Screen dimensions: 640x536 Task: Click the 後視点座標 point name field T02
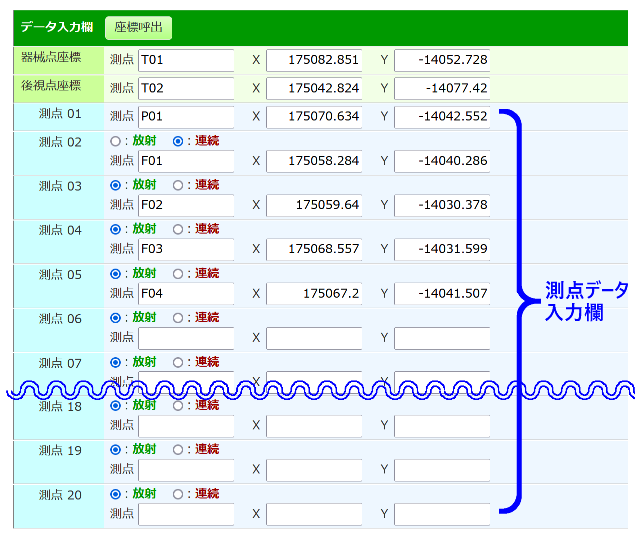click(x=186, y=88)
